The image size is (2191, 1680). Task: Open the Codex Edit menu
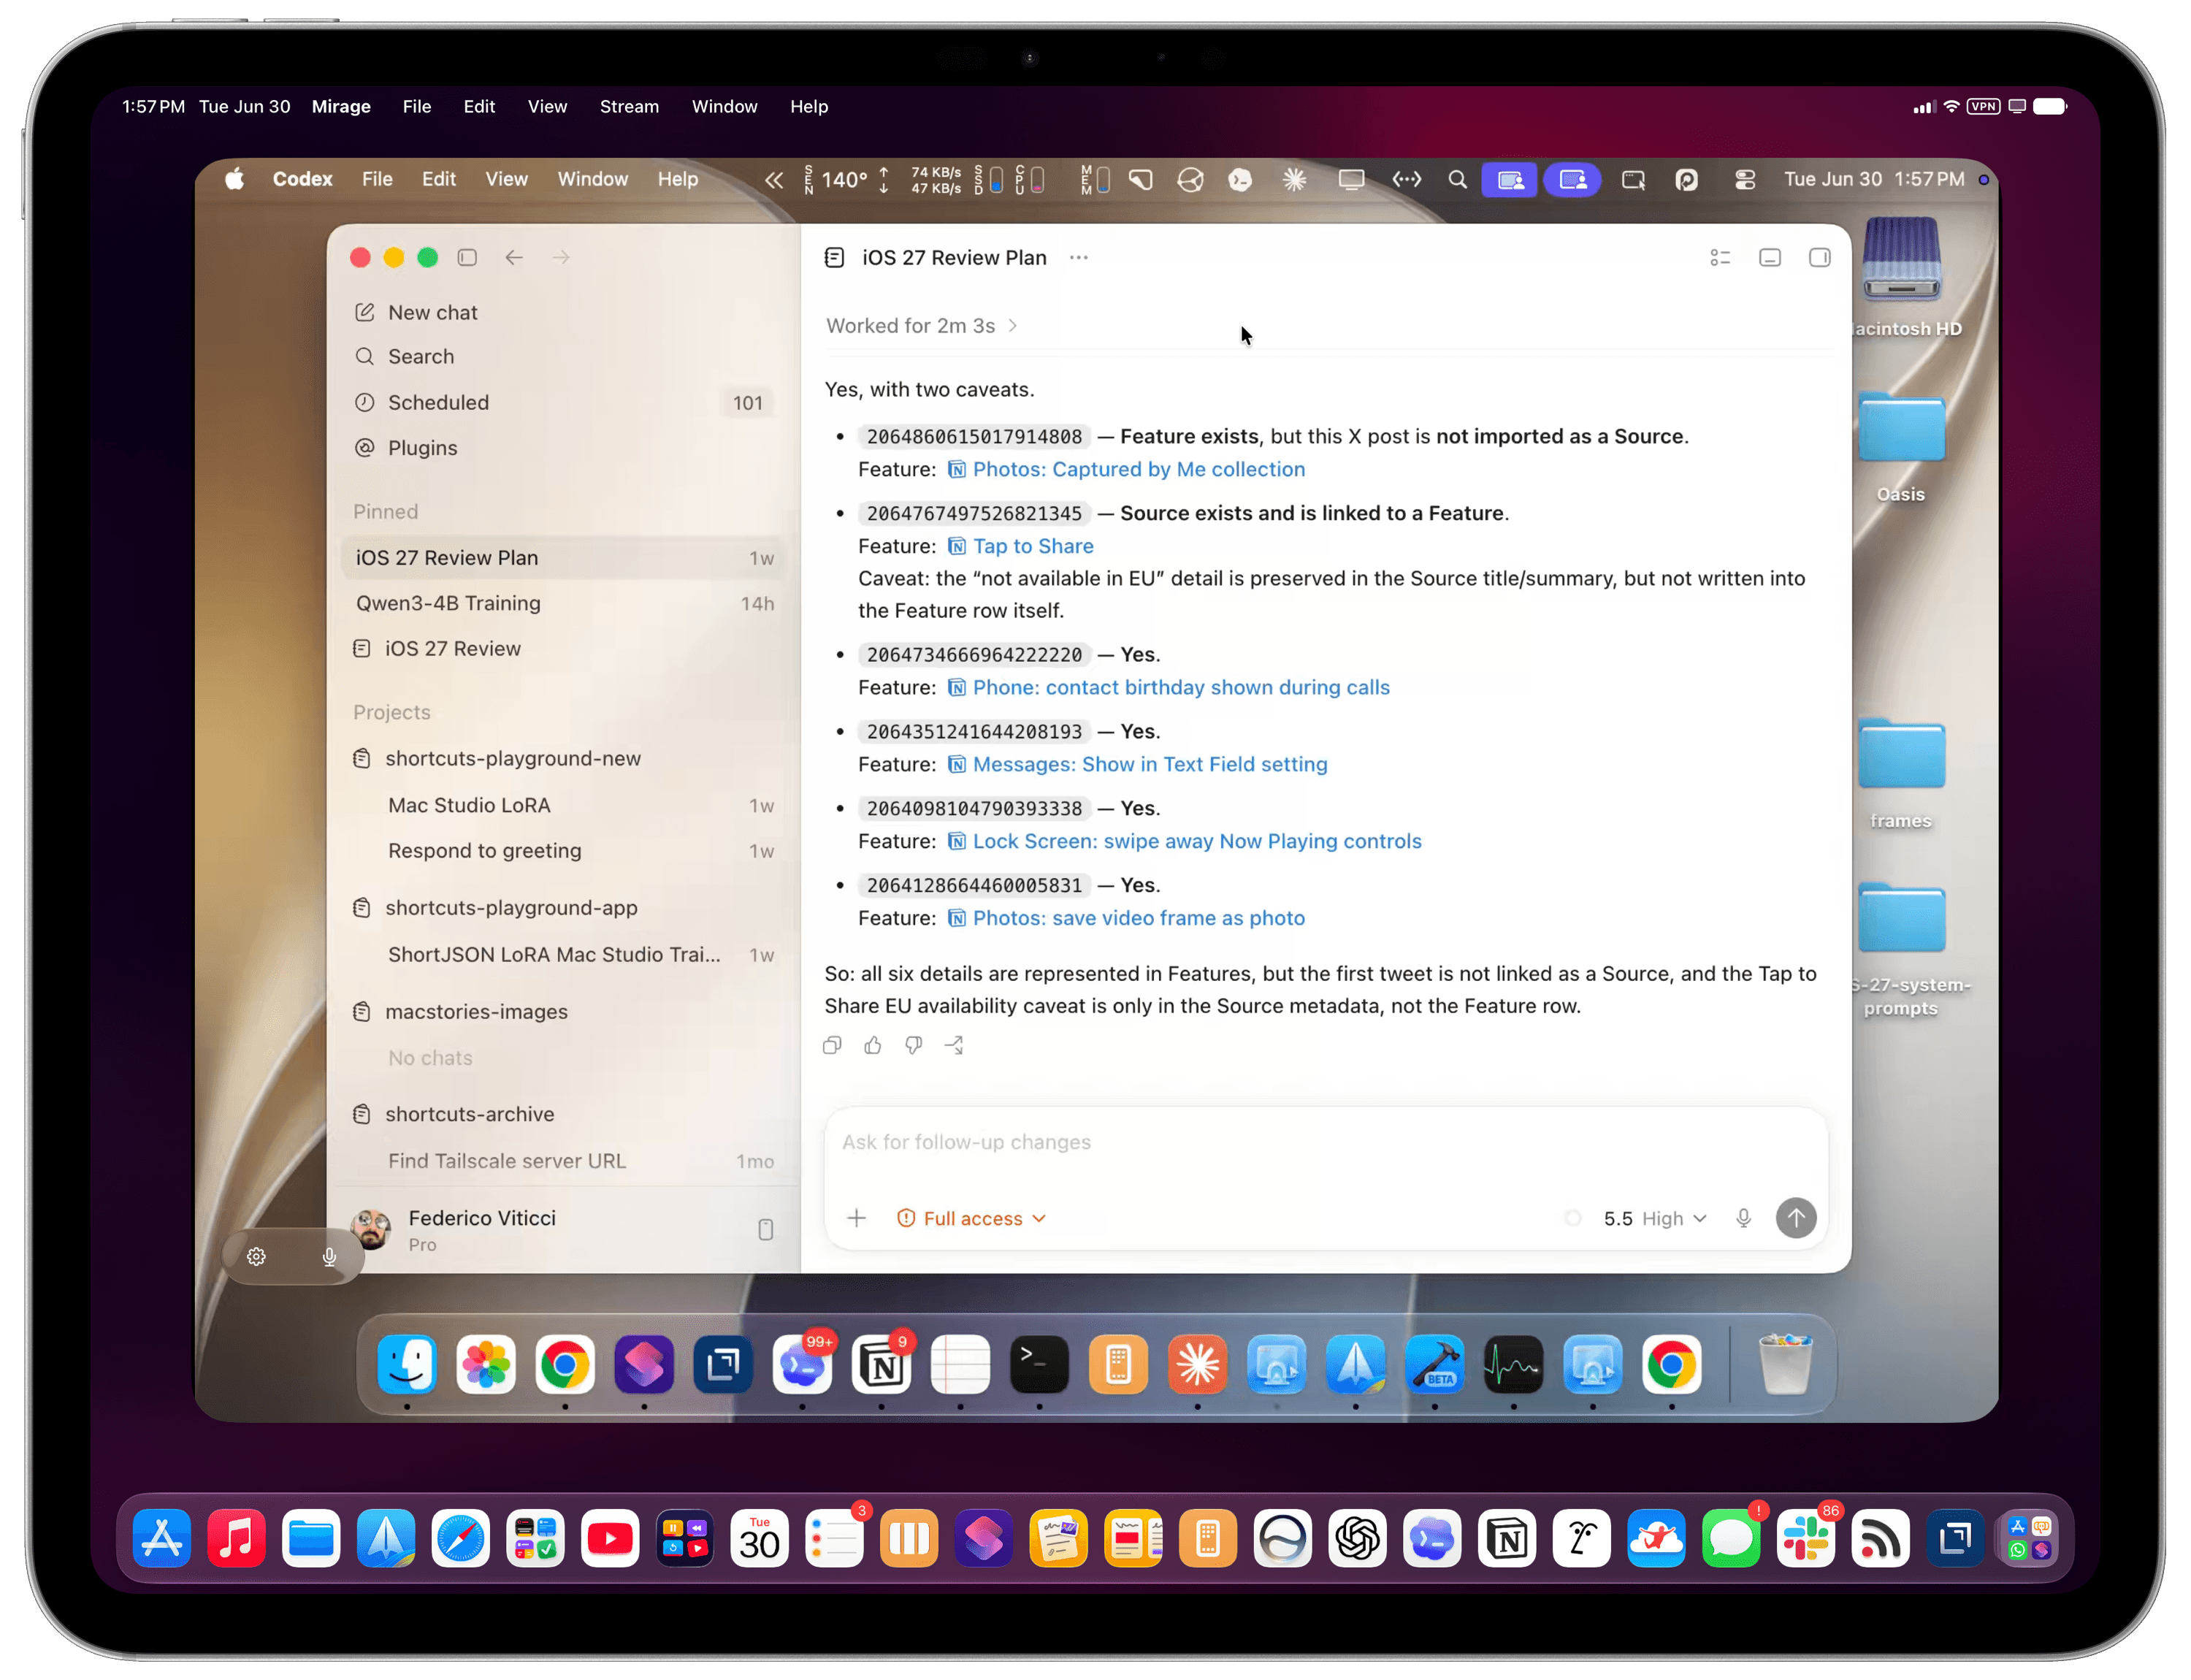click(438, 179)
